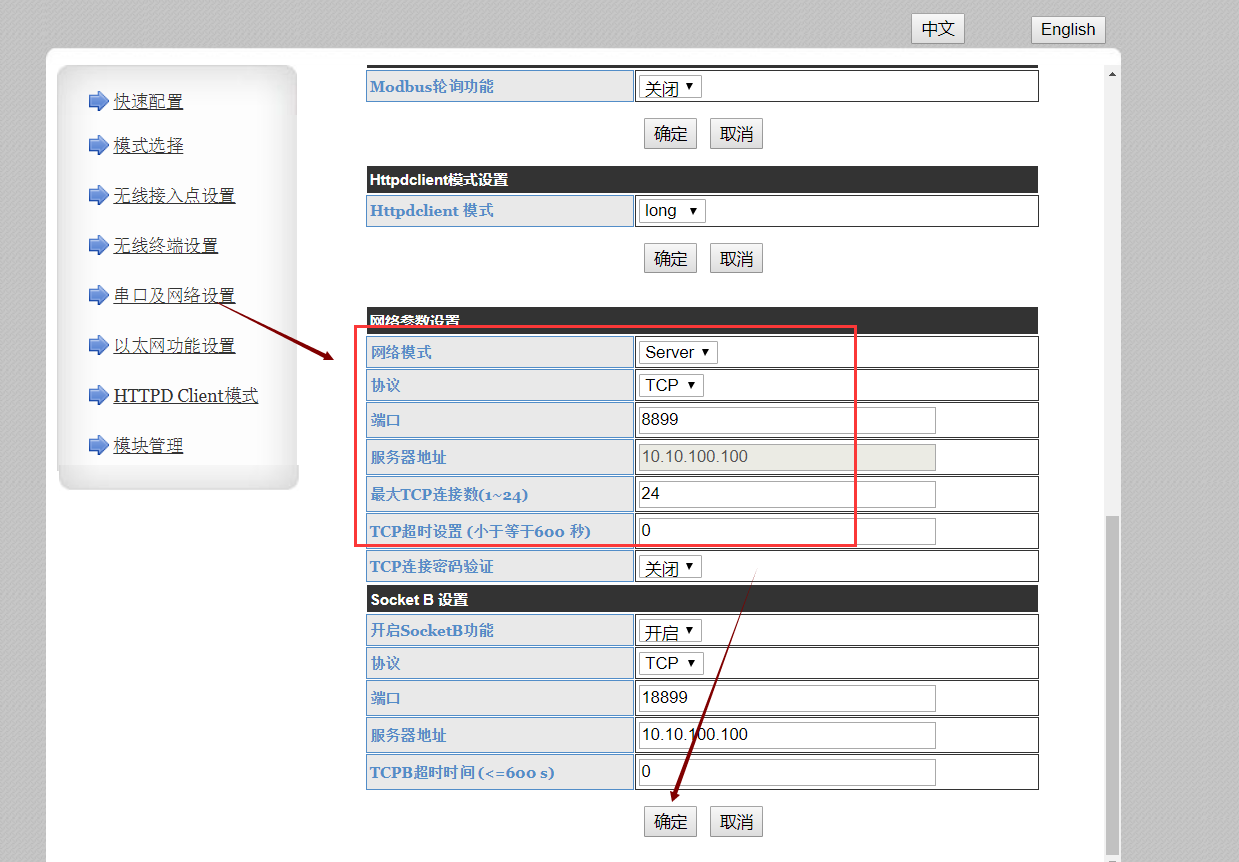Click the arrow icon beside 以太网功能设置
1239x862 pixels.
point(98,346)
